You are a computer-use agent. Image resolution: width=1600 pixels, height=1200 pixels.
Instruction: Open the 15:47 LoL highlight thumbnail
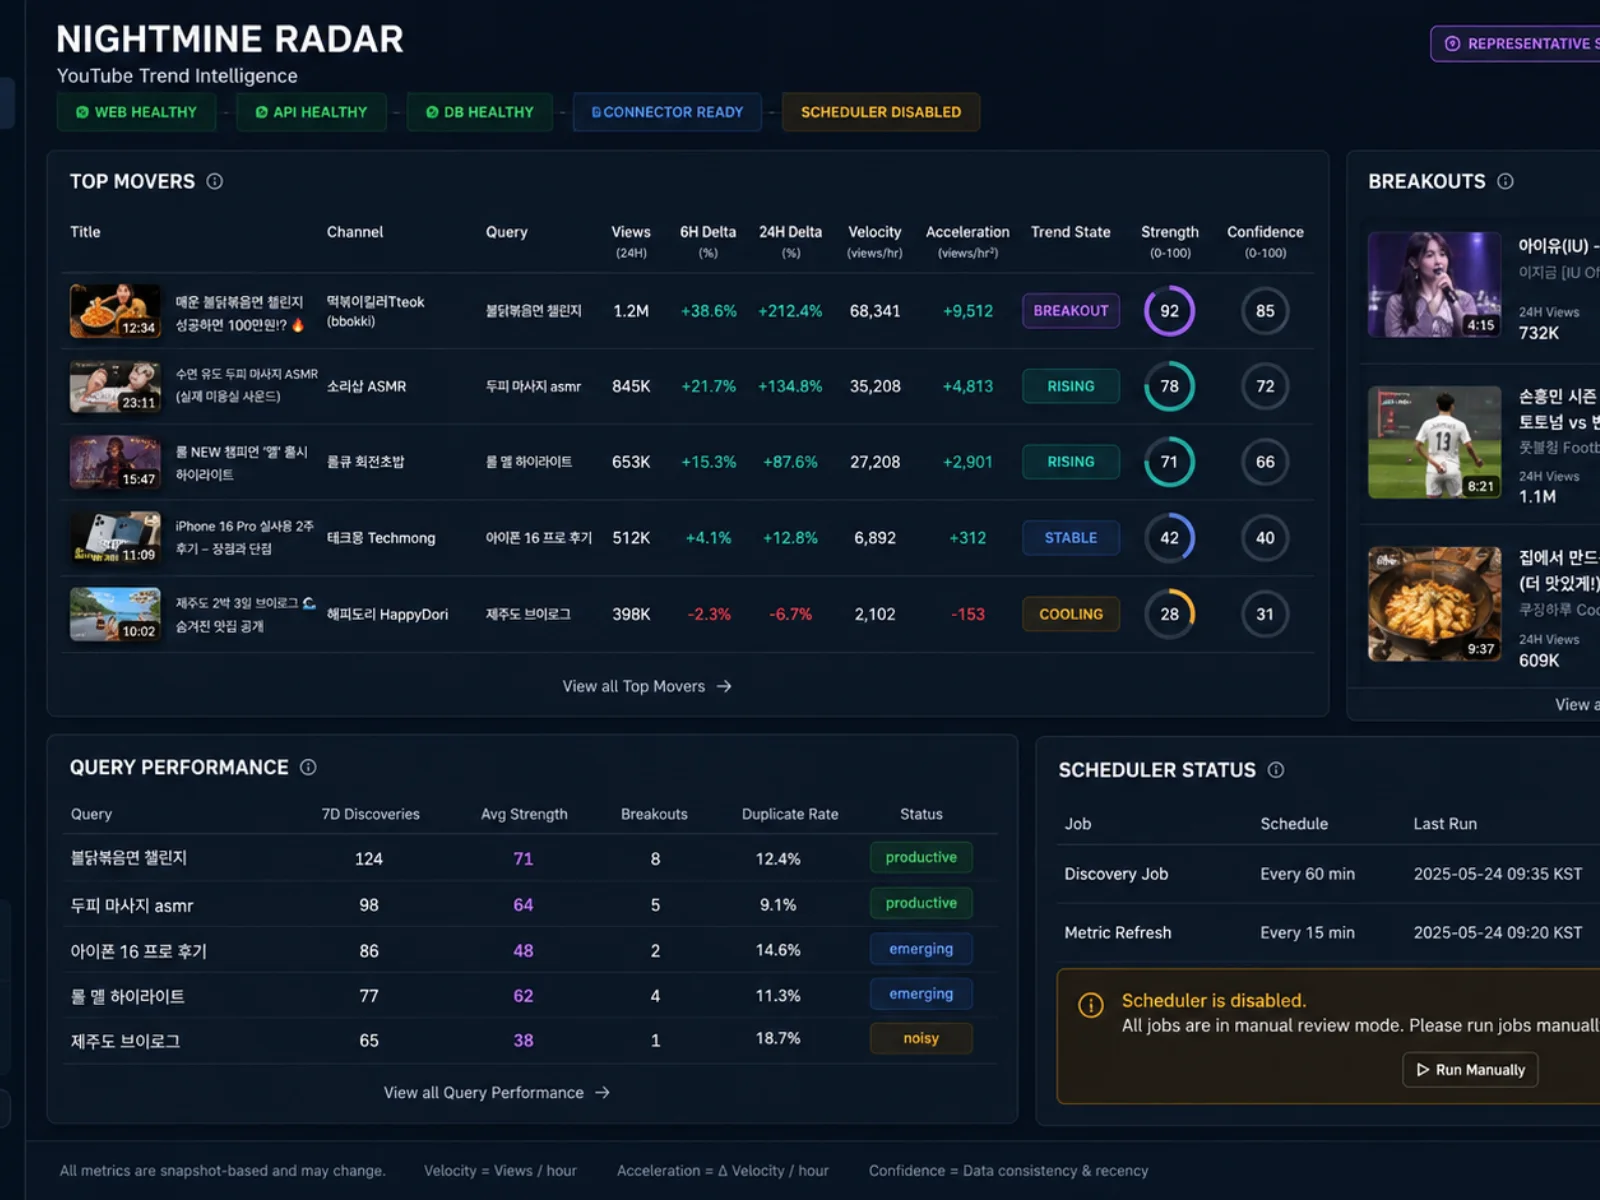[115, 462]
